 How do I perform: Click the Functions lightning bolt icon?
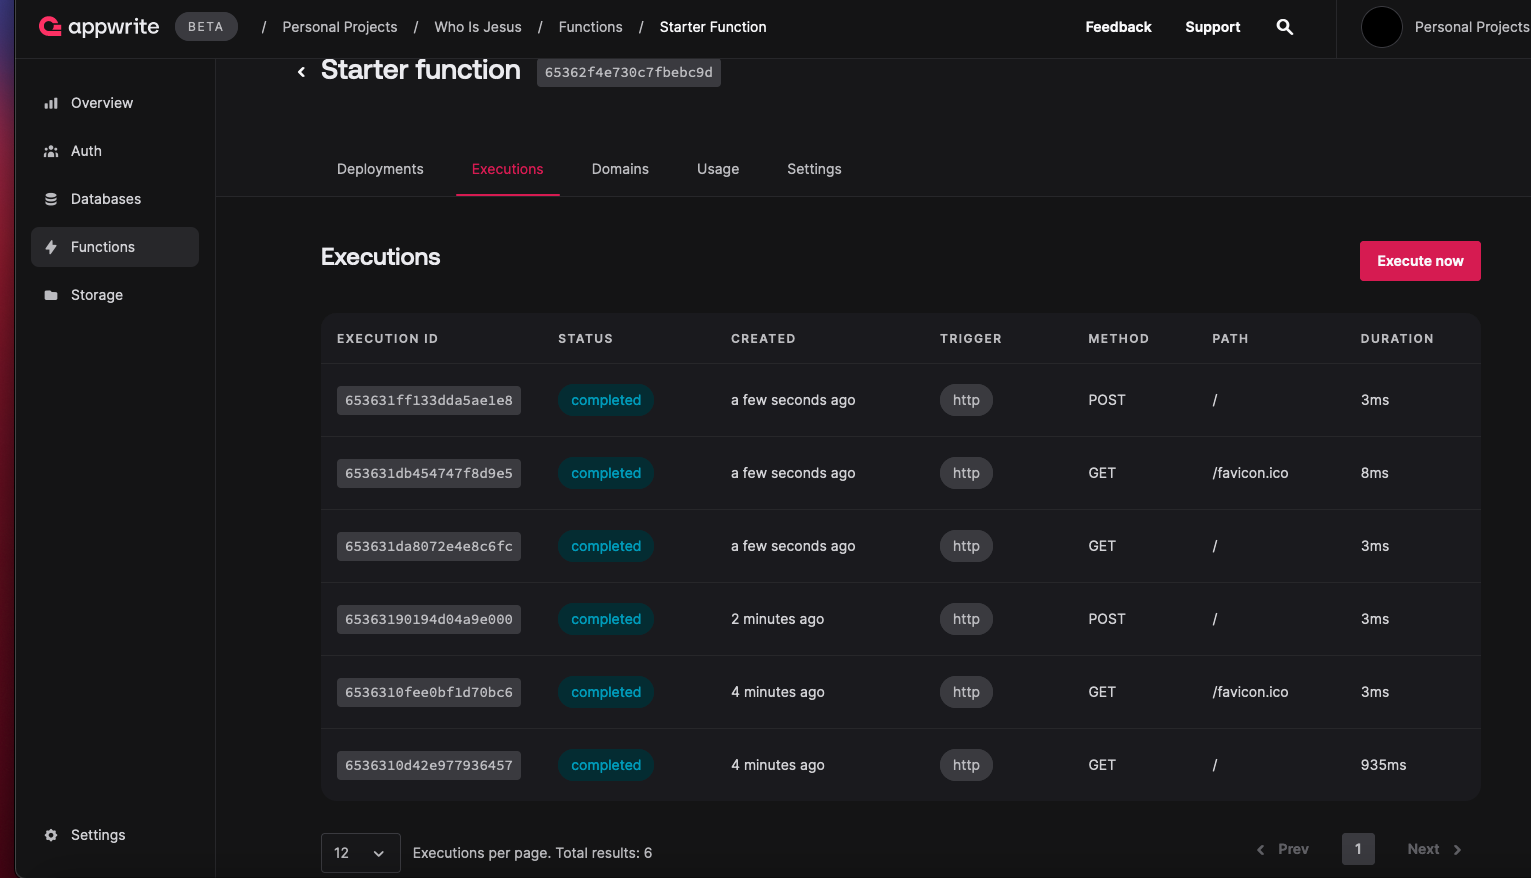tap(51, 247)
